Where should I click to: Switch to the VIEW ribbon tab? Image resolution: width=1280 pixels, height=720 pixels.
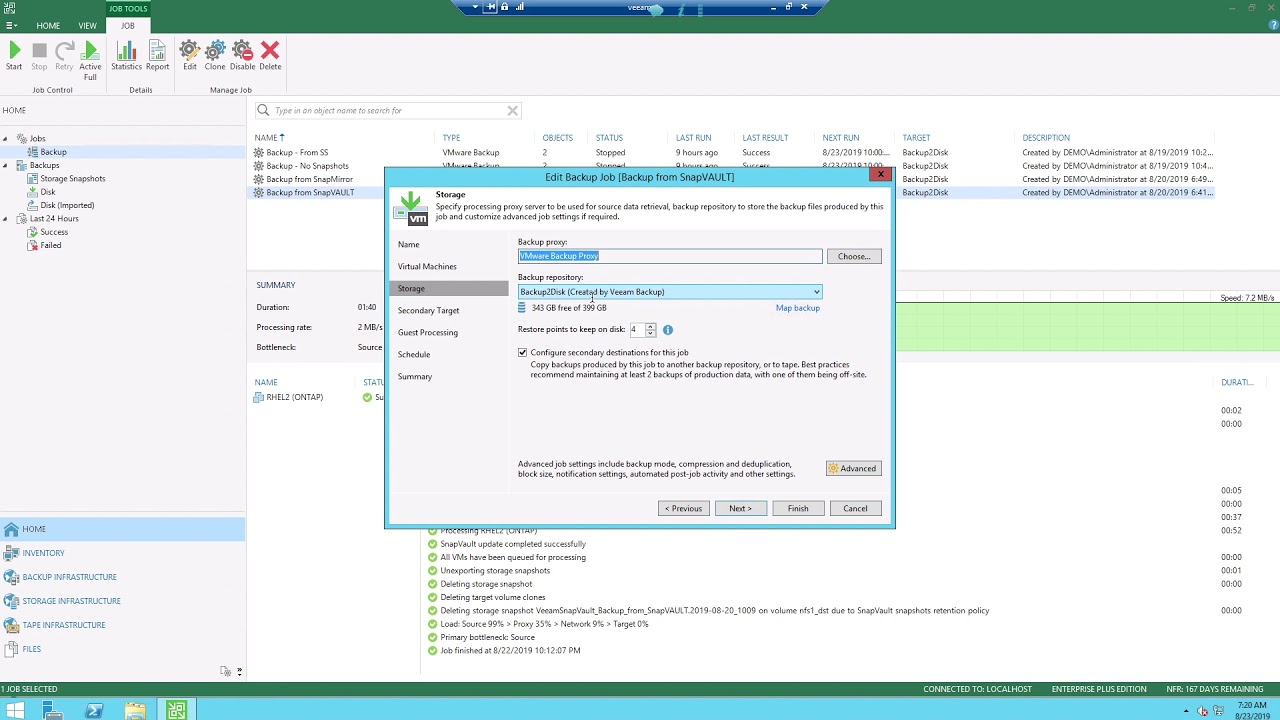tap(88, 26)
